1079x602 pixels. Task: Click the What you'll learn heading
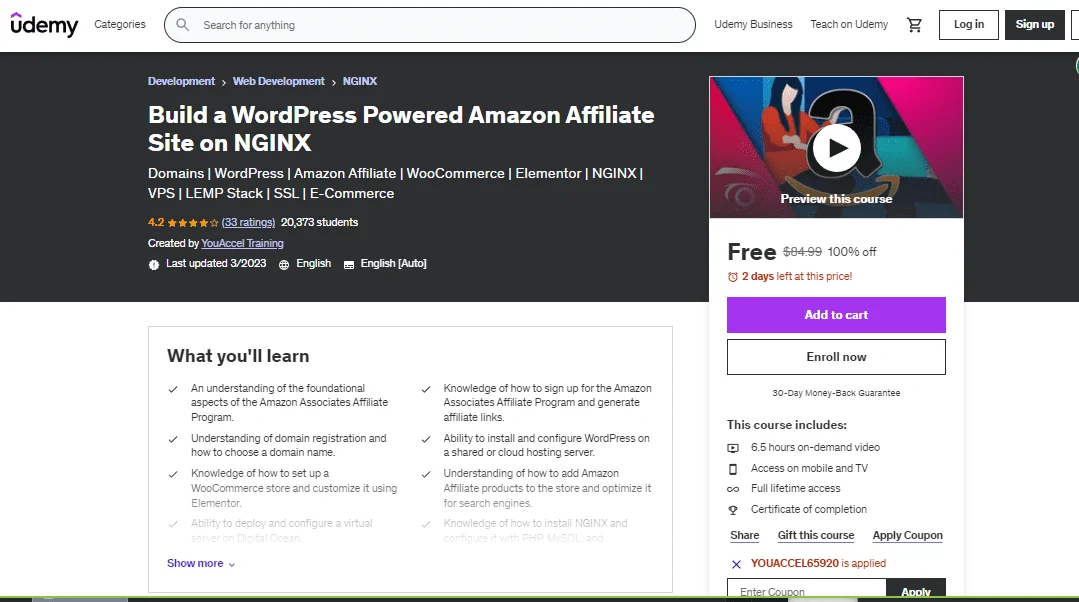point(238,356)
